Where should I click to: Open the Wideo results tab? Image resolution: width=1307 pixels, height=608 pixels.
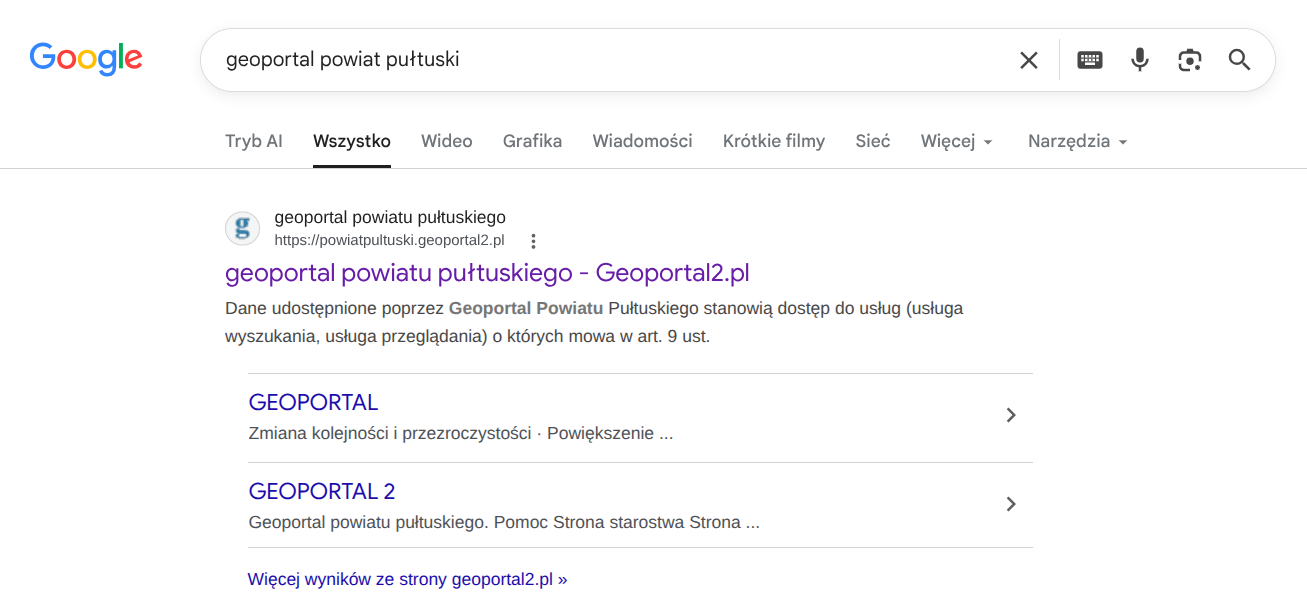[x=447, y=141]
